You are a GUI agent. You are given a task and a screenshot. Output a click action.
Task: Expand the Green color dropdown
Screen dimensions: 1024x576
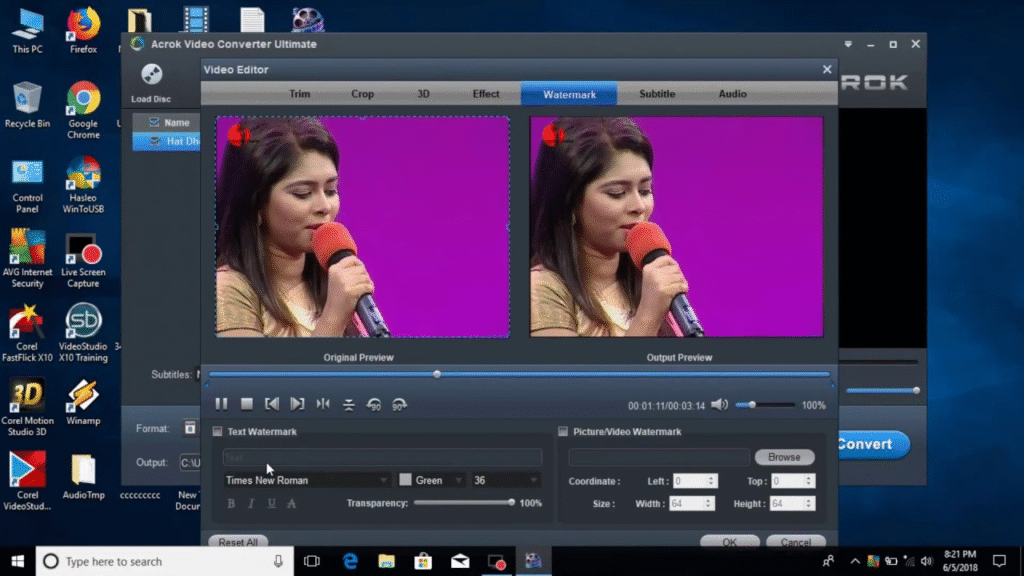tap(432, 480)
